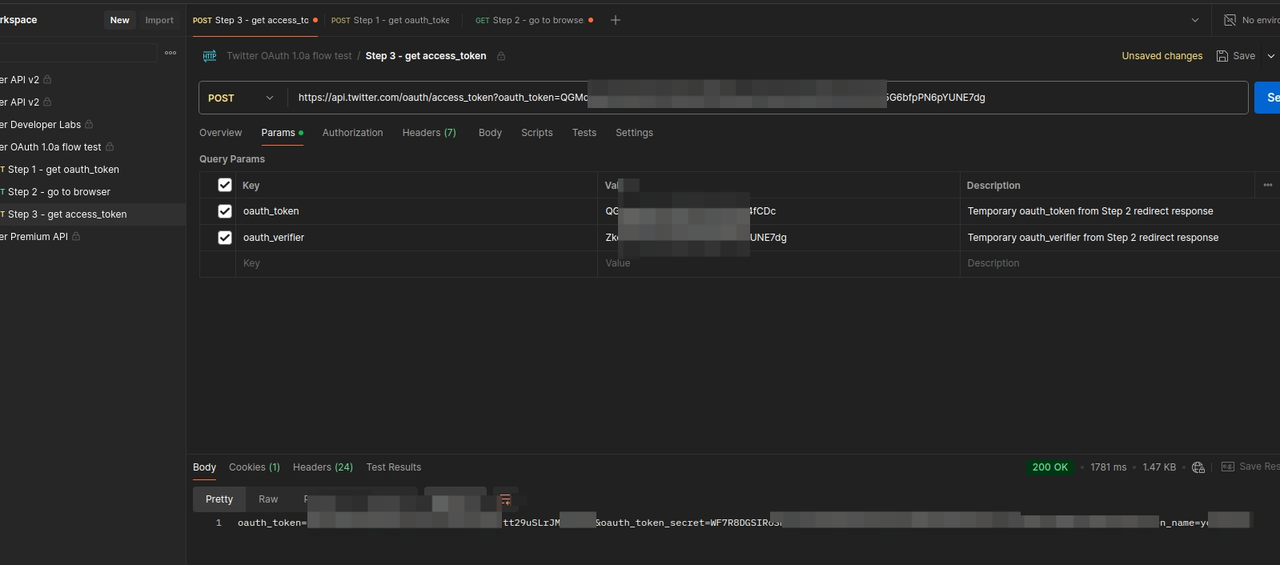Open the request Settings tab
Viewport: 1280px width, 565px height.
pos(634,133)
